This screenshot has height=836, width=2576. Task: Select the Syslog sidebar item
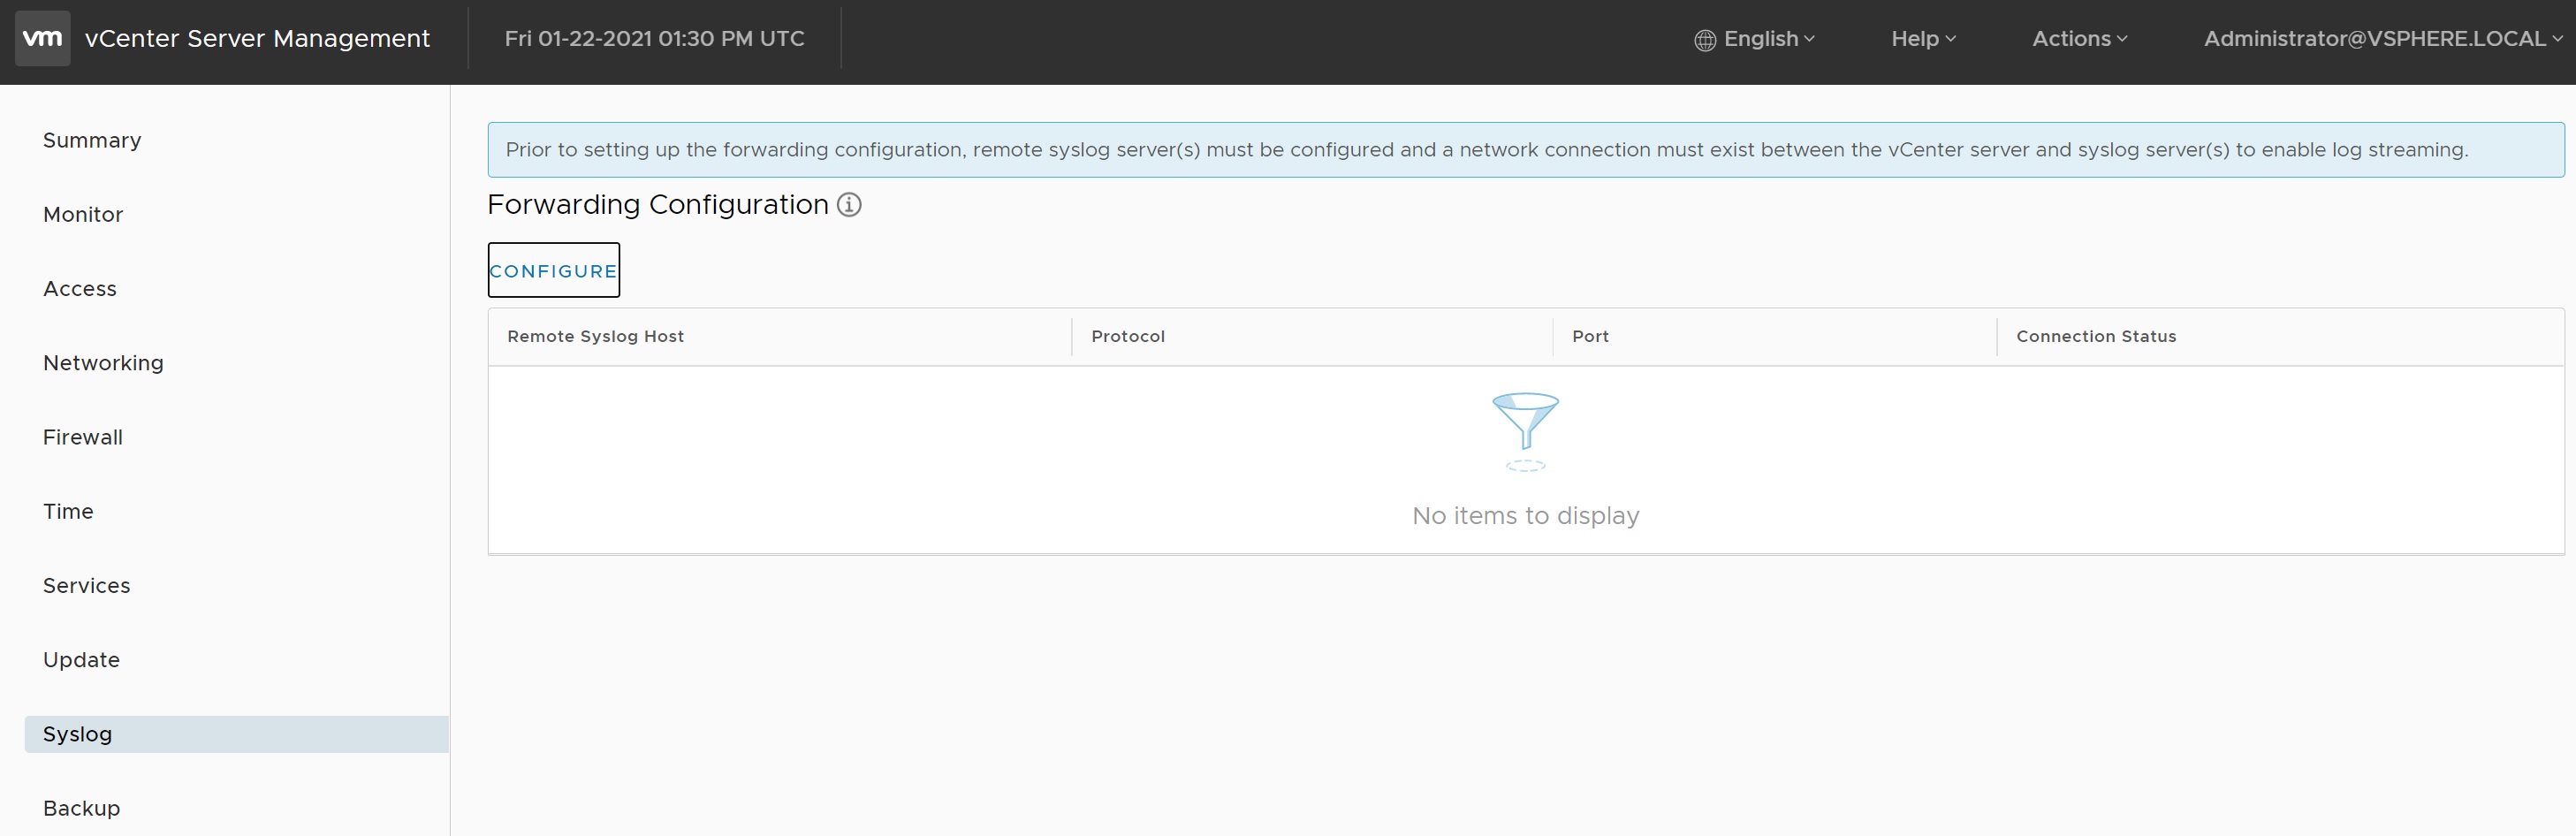click(237, 734)
